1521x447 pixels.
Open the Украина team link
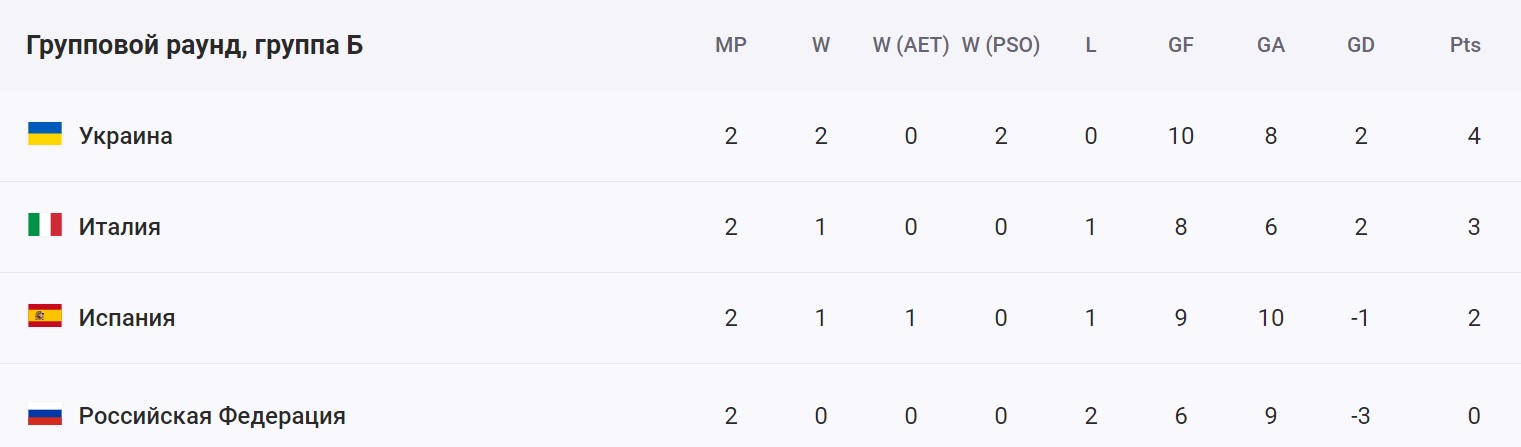click(x=126, y=136)
